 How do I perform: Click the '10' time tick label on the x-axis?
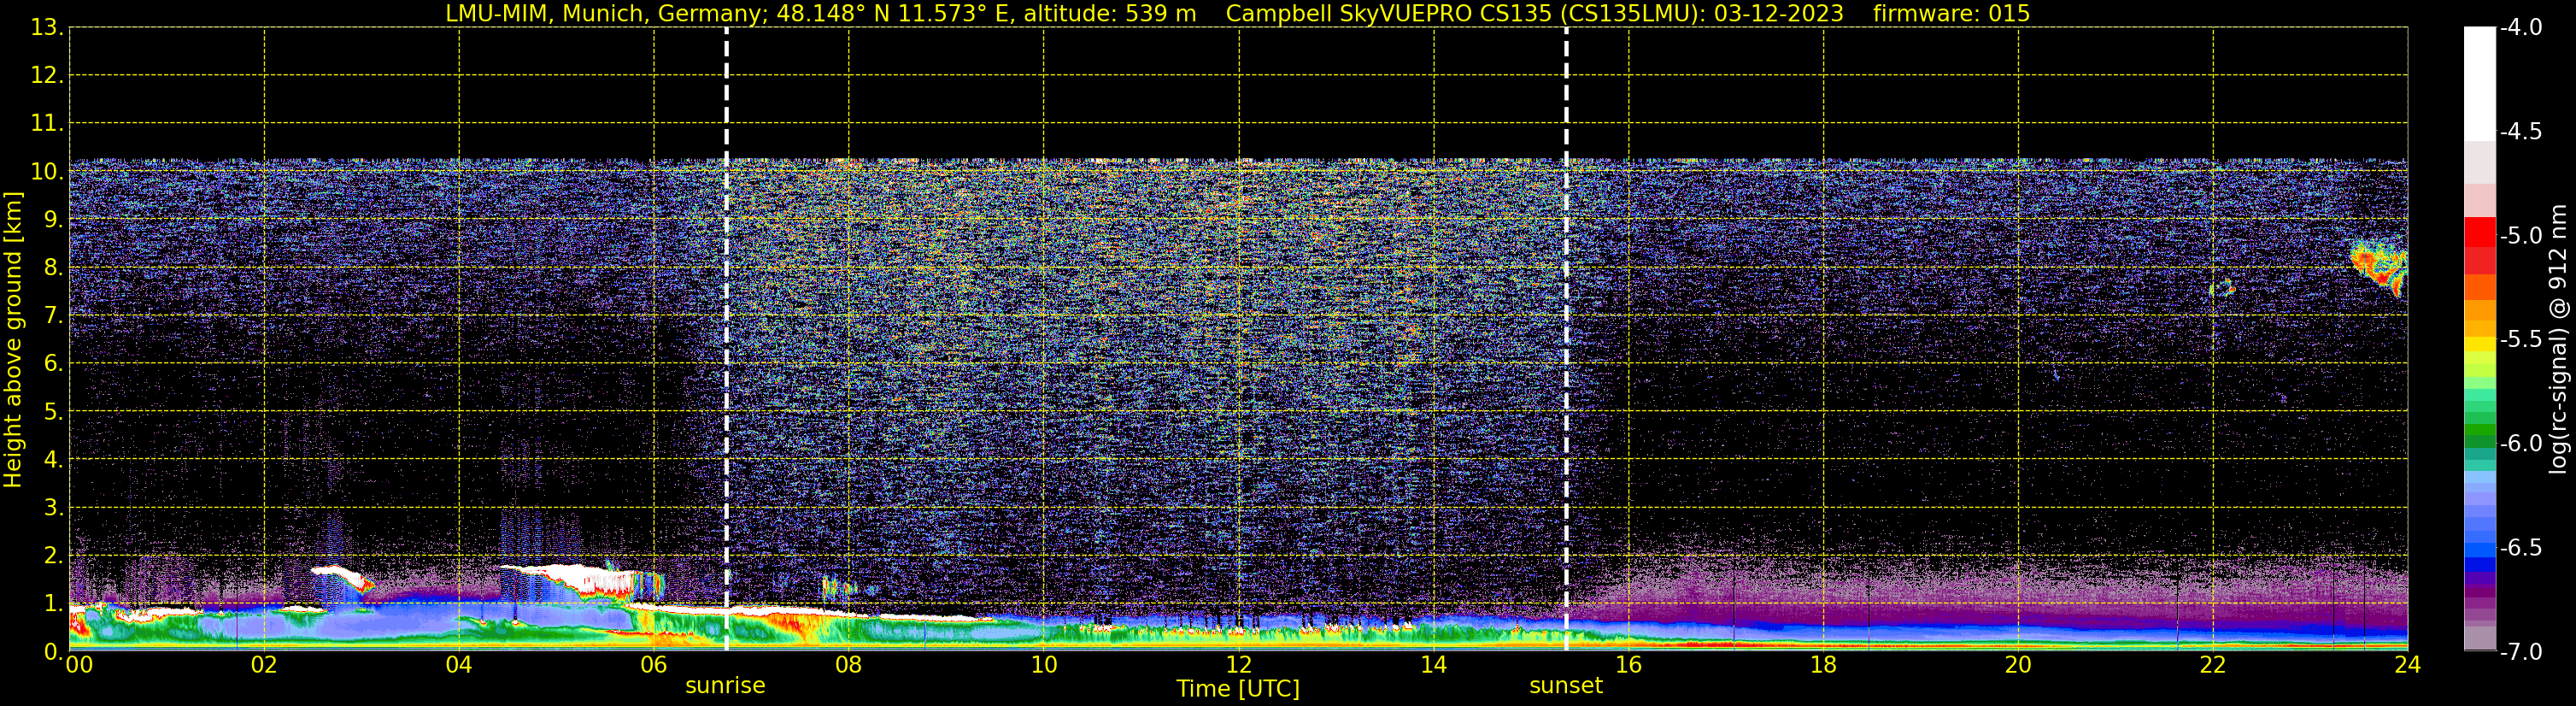[x=1044, y=665]
